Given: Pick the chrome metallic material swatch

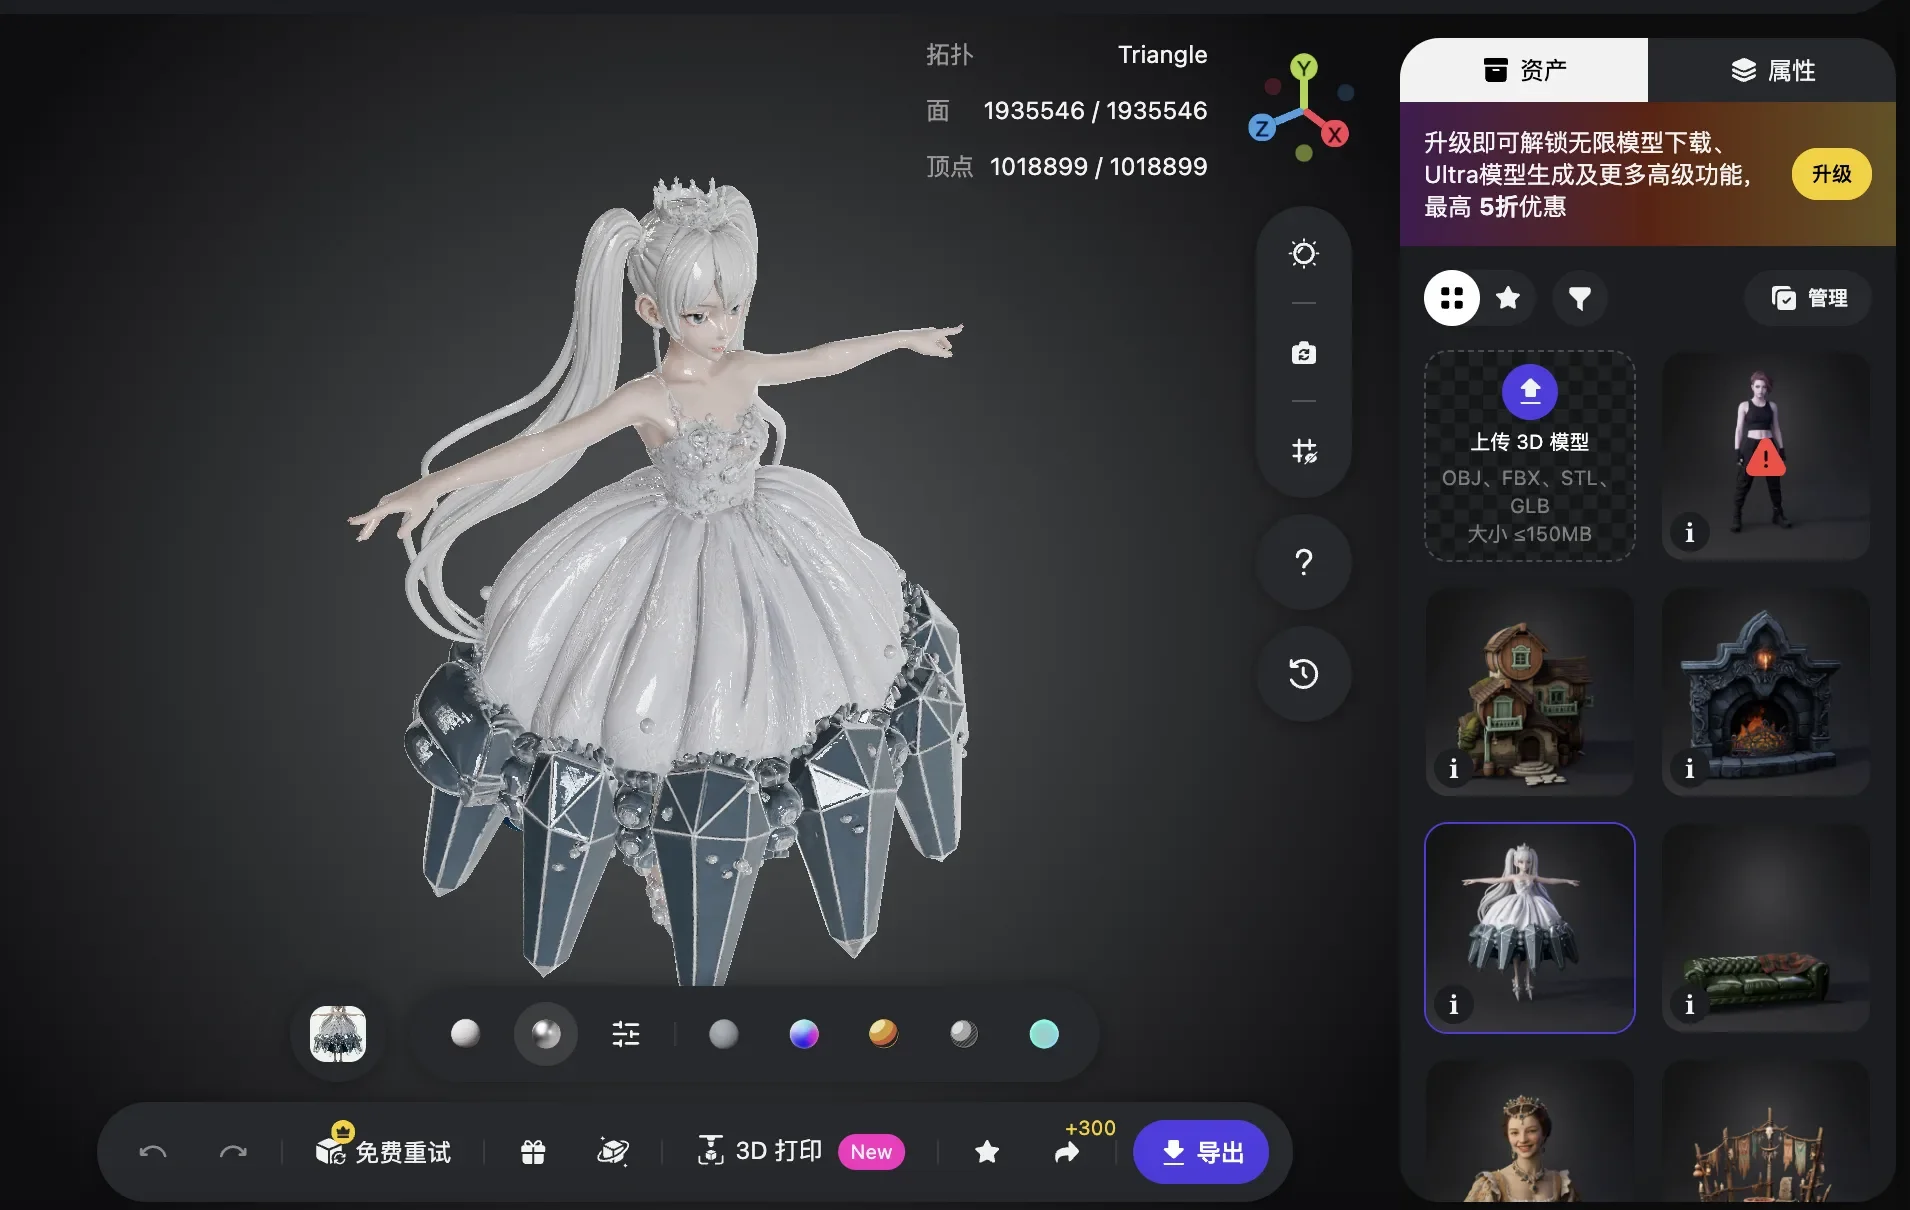Looking at the screenshot, I should 964,1034.
